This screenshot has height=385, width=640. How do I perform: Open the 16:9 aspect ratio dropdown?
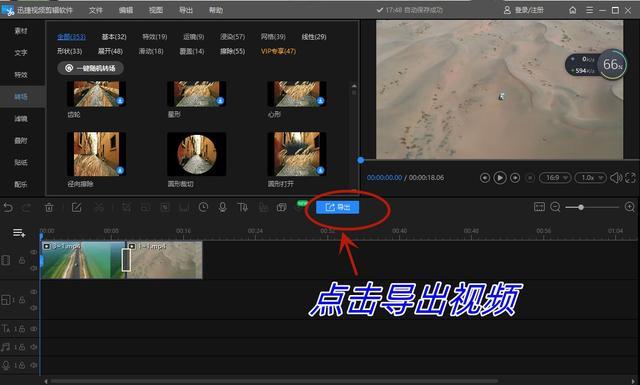555,178
